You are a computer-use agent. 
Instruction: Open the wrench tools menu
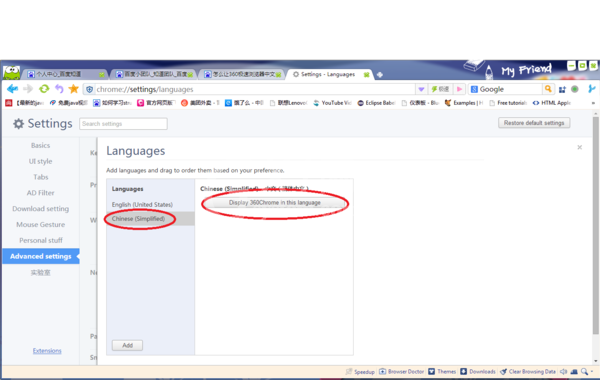pyautogui.click(x=592, y=89)
